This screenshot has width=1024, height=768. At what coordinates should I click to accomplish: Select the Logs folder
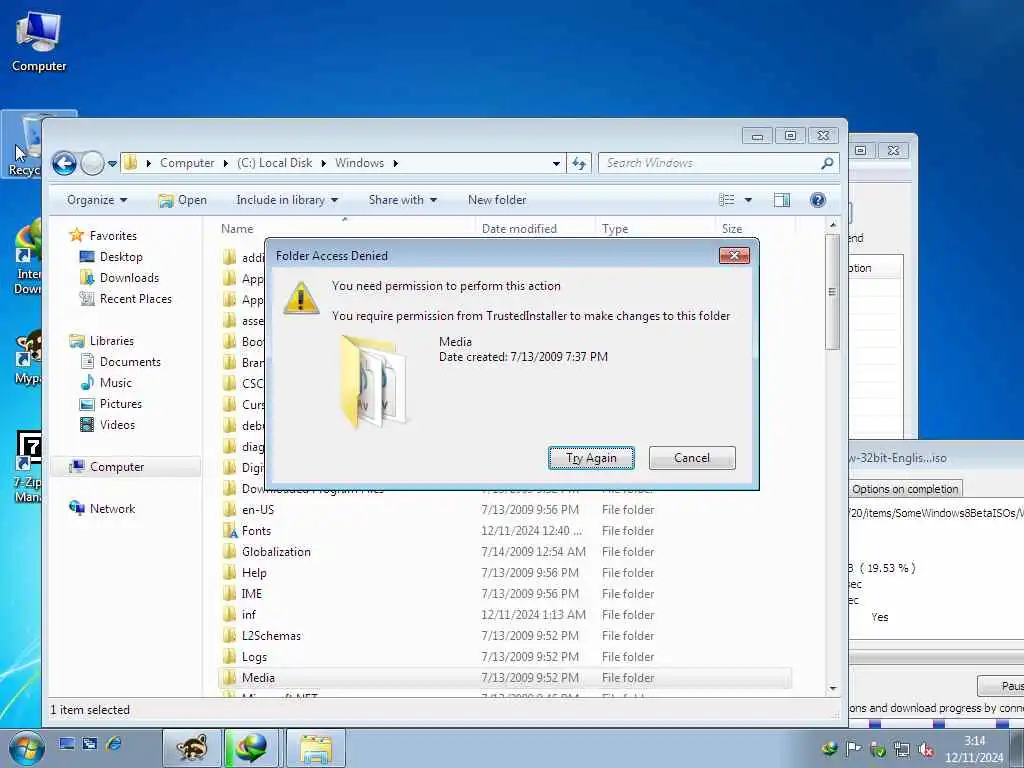click(254, 657)
